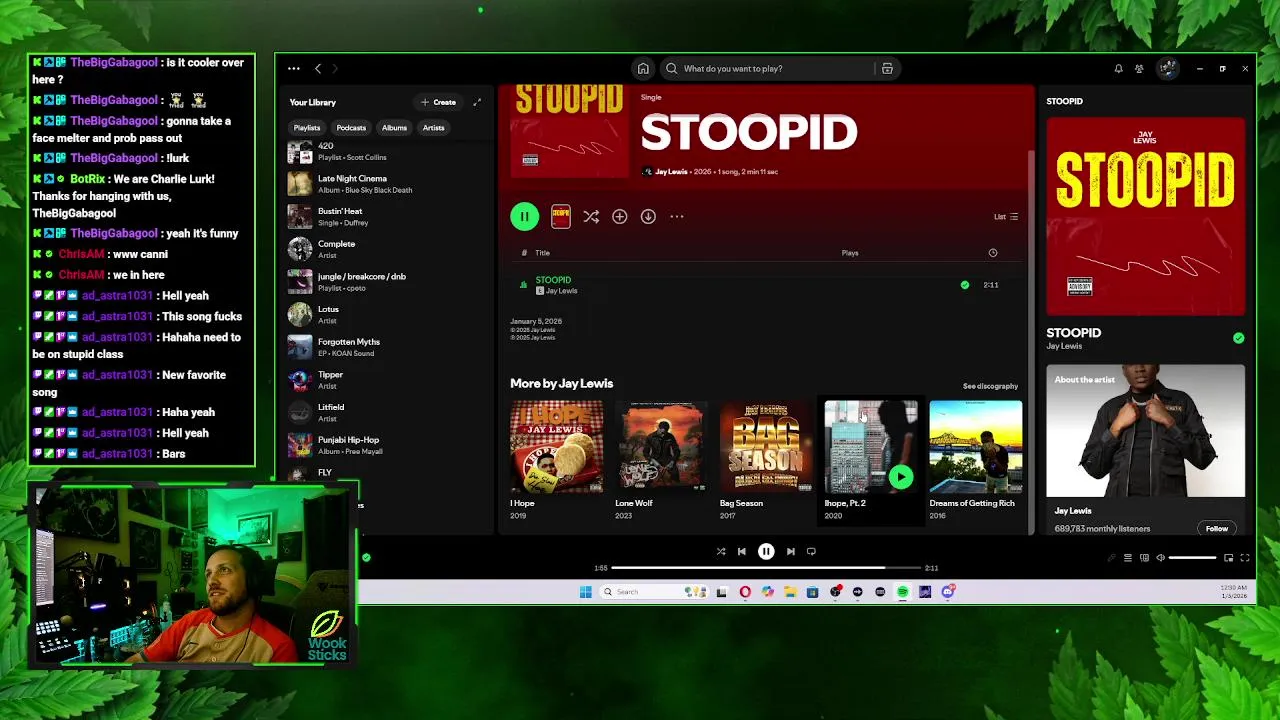Open See discography link
Image resolution: width=1280 pixels, height=720 pixels.
(990, 386)
